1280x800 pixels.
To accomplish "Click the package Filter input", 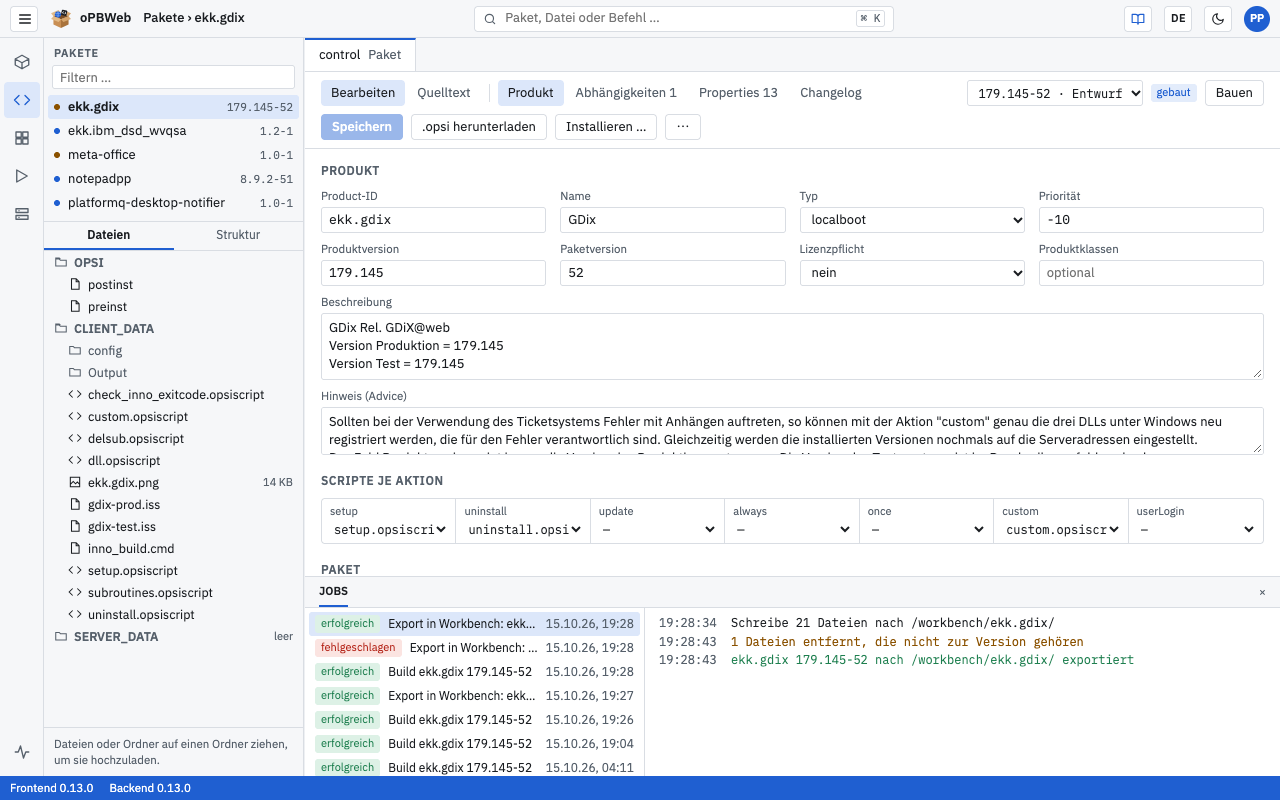I will [x=174, y=77].
